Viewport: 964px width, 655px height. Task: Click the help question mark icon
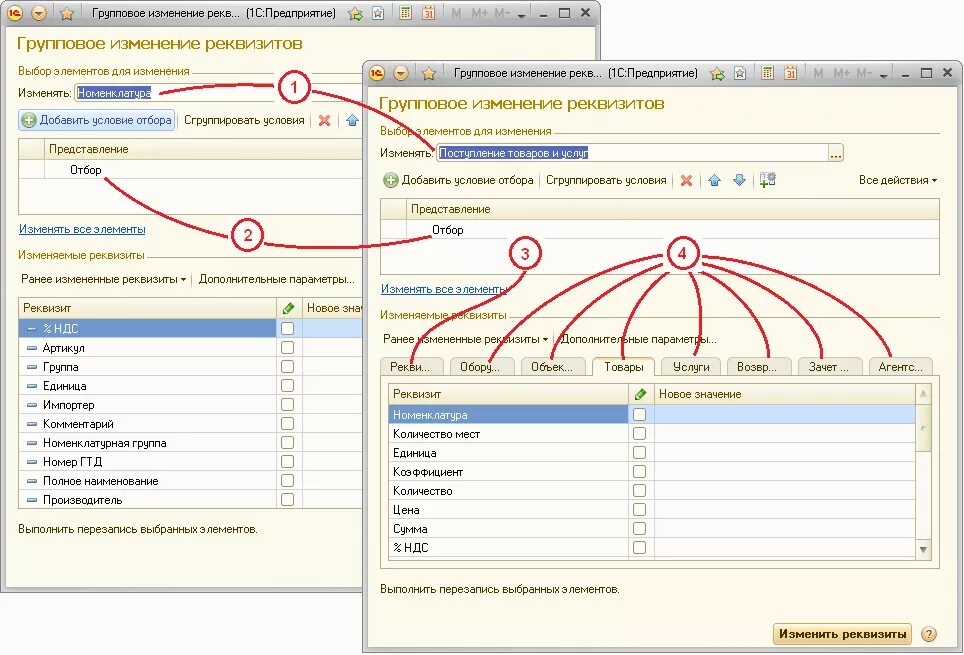tap(929, 634)
